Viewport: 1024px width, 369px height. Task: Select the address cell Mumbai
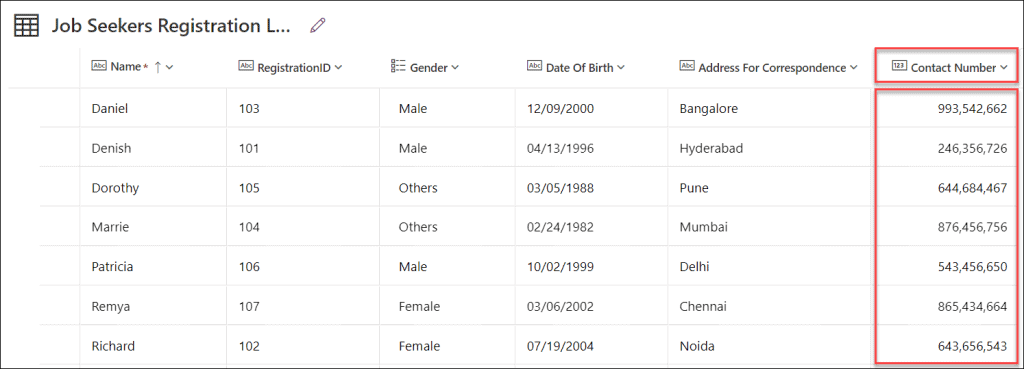click(703, 227)
